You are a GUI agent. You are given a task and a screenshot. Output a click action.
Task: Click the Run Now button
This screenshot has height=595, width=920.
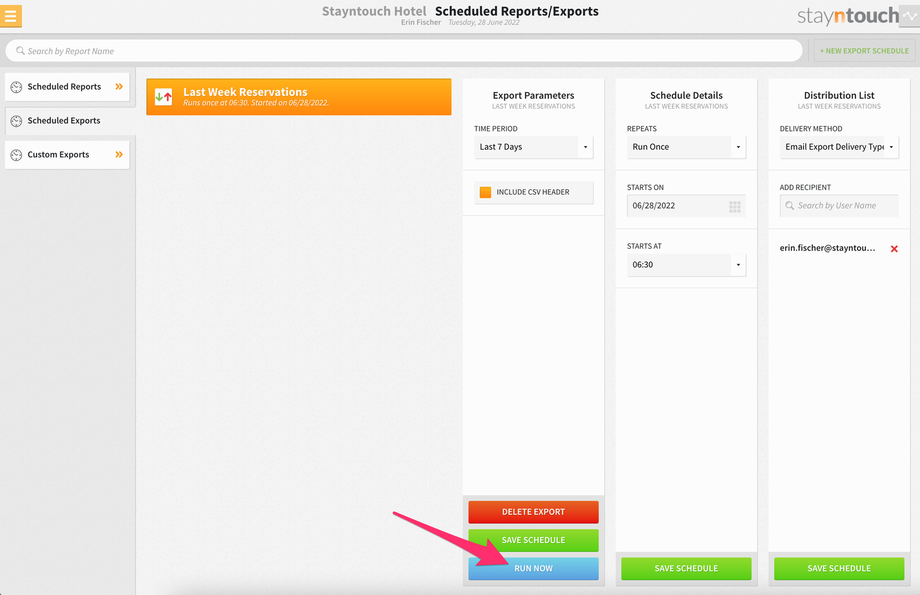point(533,568)
